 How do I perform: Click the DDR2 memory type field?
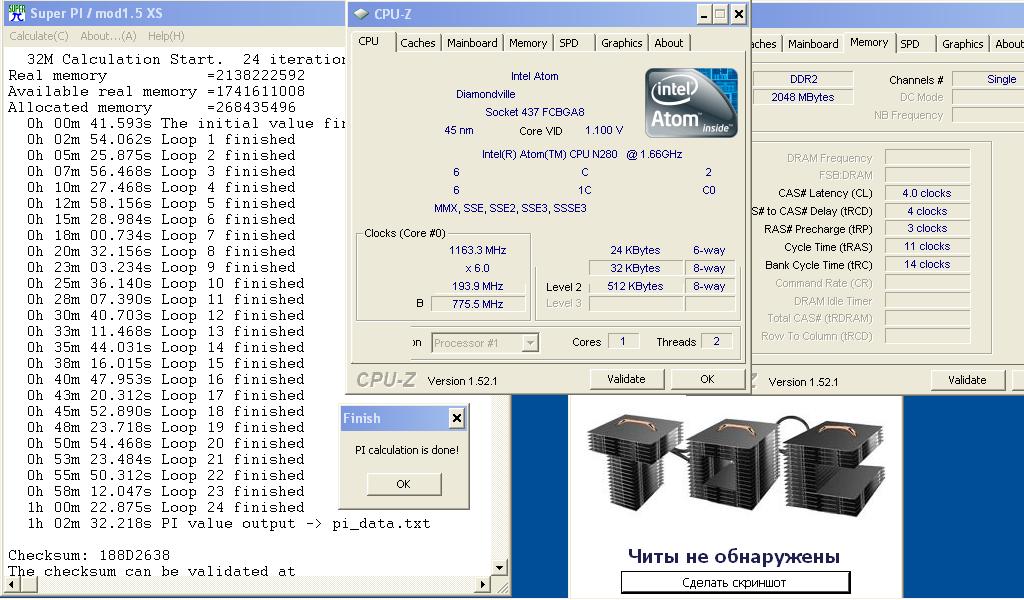[803, 79]
